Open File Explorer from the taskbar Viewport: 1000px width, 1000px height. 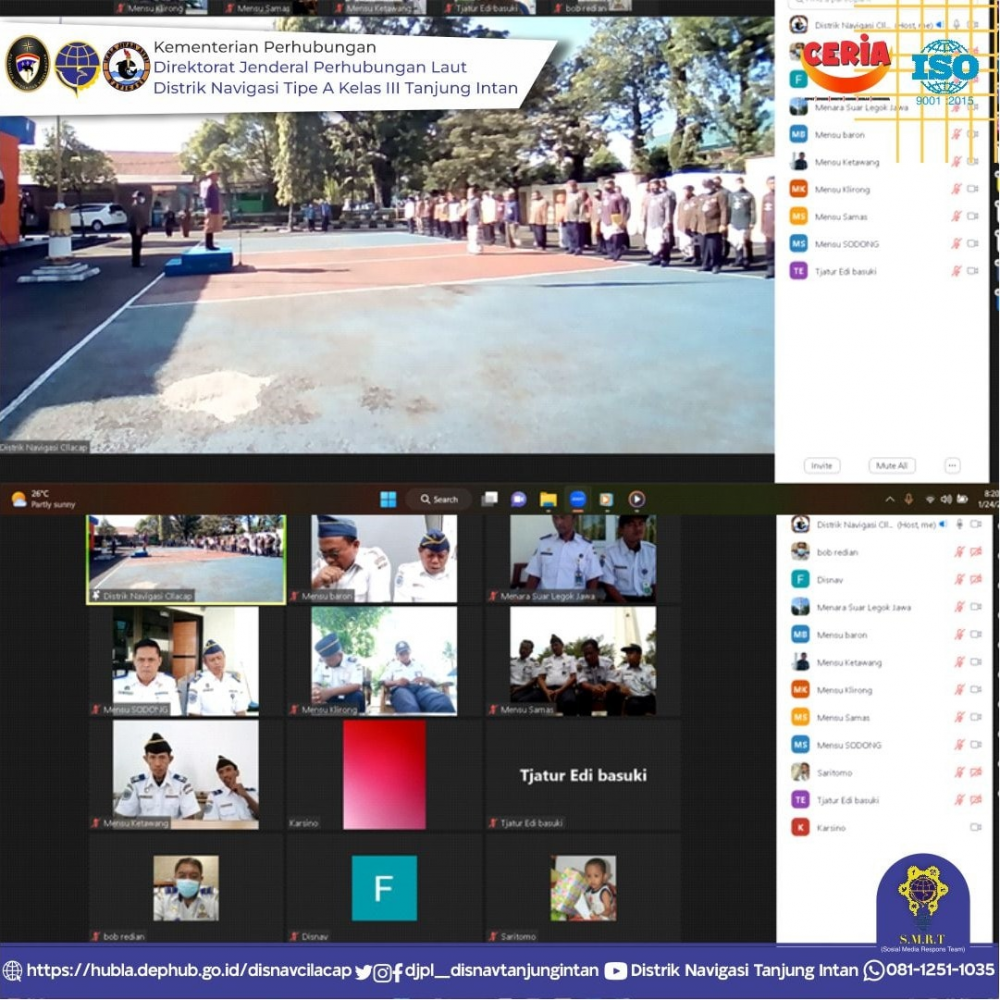(x=548, y=499)
